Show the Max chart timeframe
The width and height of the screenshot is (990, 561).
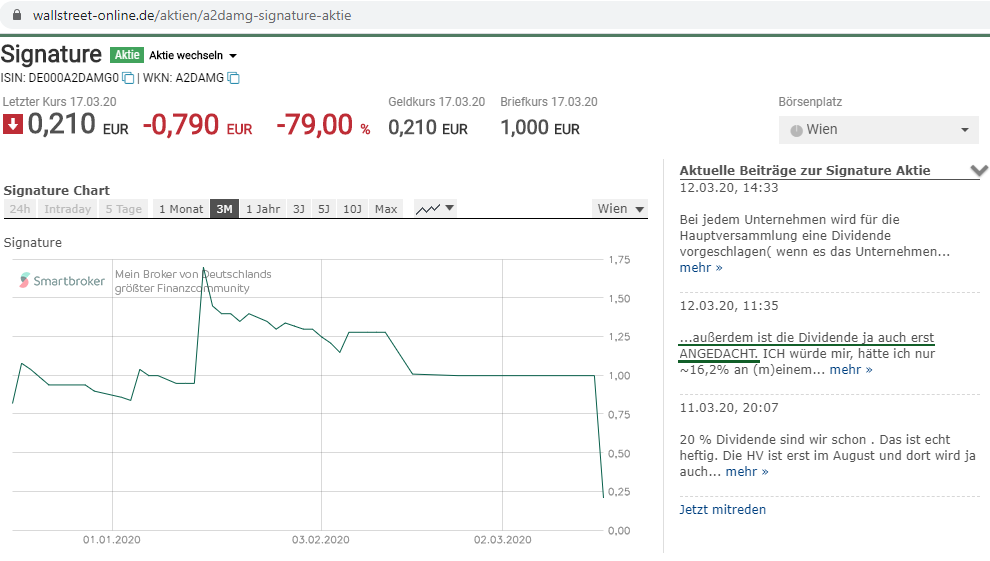click(386, 209)
